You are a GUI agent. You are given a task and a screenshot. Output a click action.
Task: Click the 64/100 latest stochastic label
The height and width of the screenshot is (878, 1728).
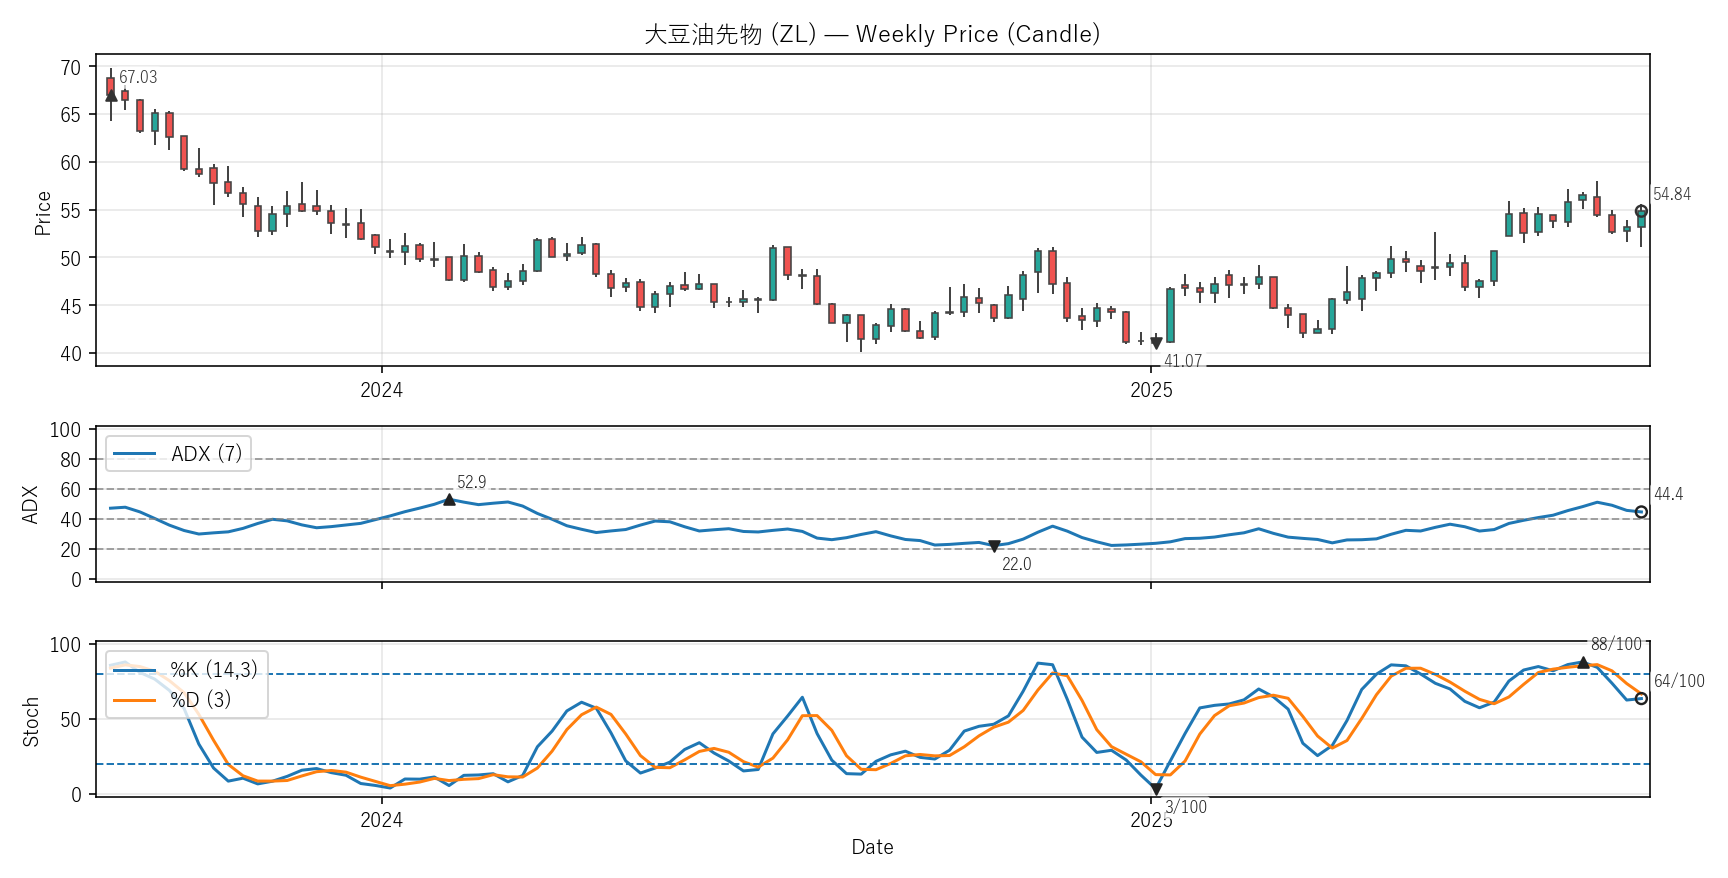pyautogui.click(x=1680, y=681)
